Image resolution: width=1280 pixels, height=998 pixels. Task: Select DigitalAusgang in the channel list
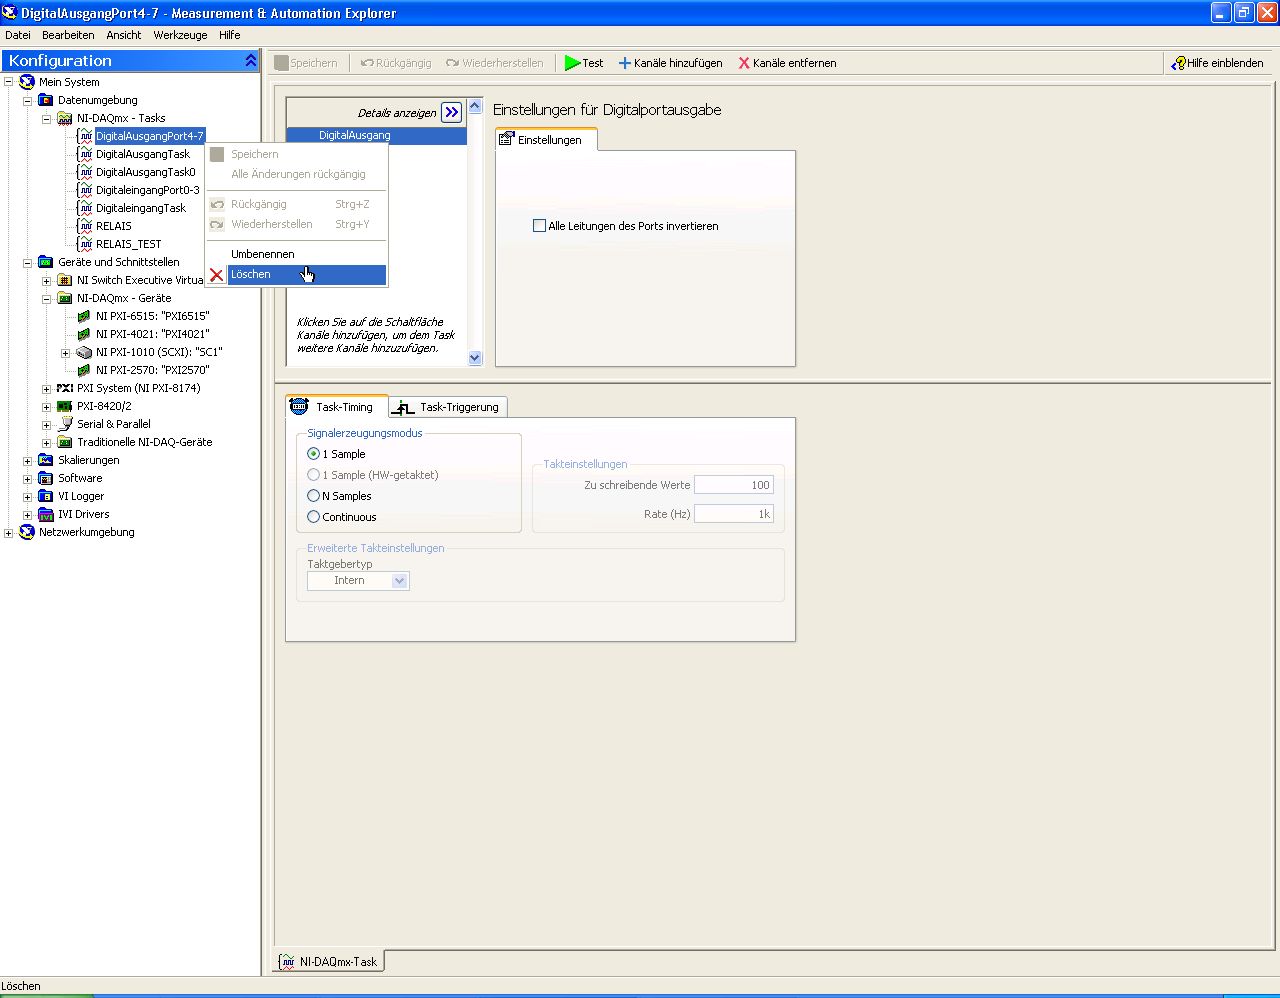point(376,135)
